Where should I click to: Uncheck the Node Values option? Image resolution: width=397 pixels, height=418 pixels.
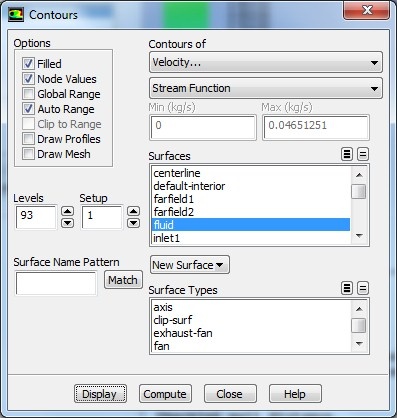click(x=28, y=79)
